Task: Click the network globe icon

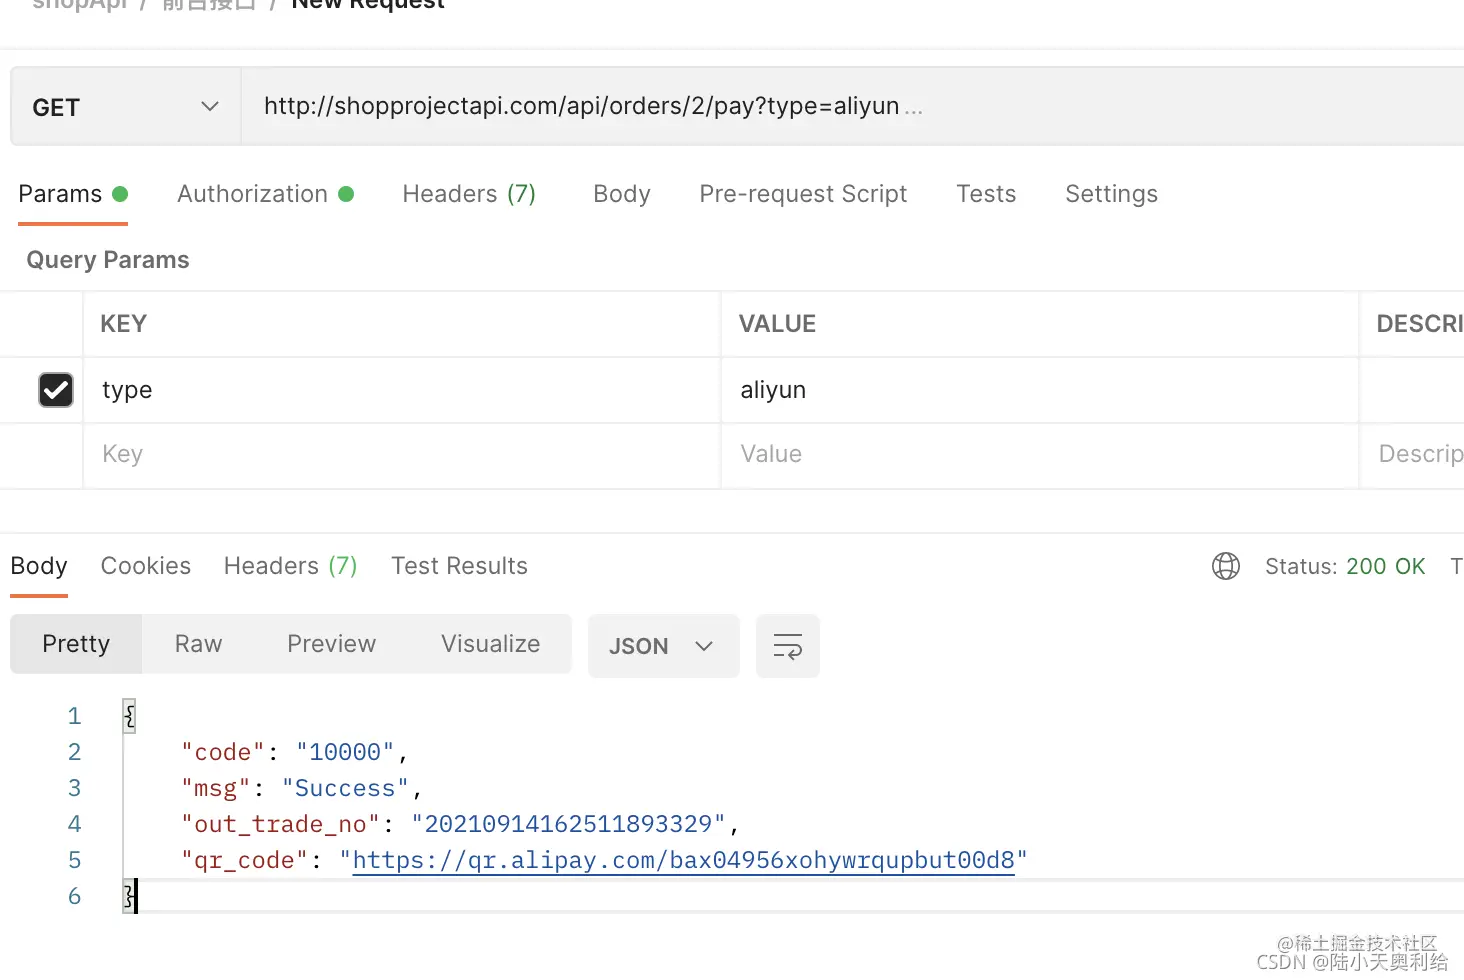Action: point(1226,566)
